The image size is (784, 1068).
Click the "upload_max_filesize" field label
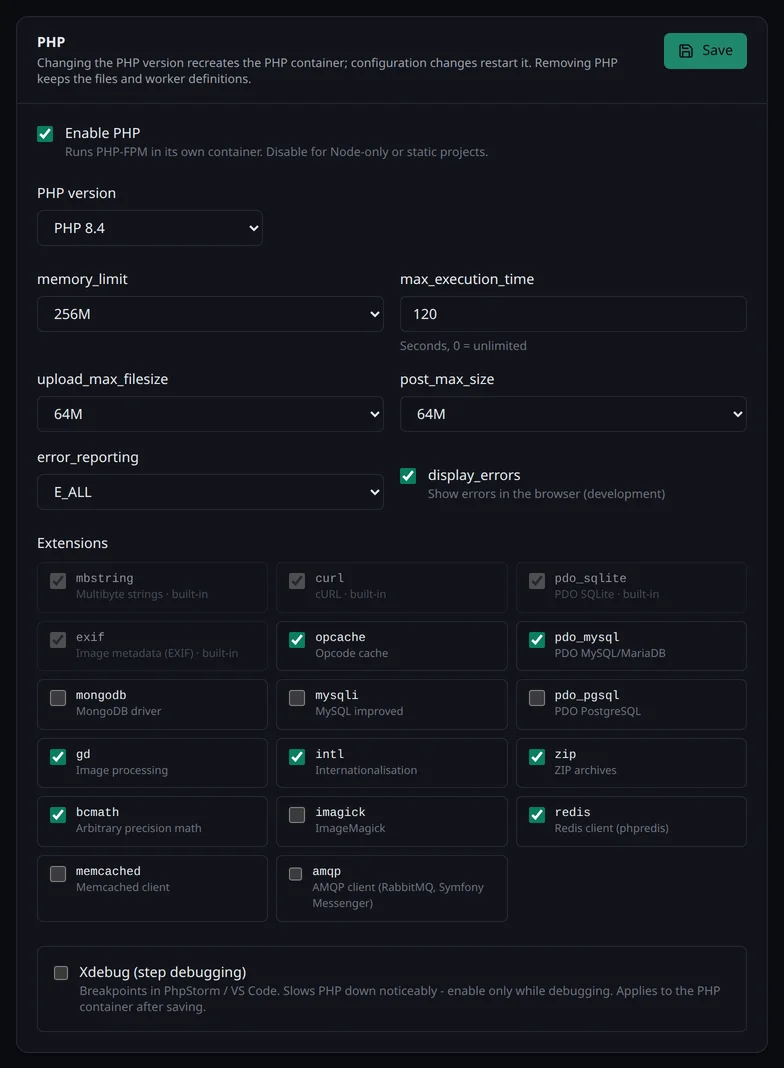[102, 379]
